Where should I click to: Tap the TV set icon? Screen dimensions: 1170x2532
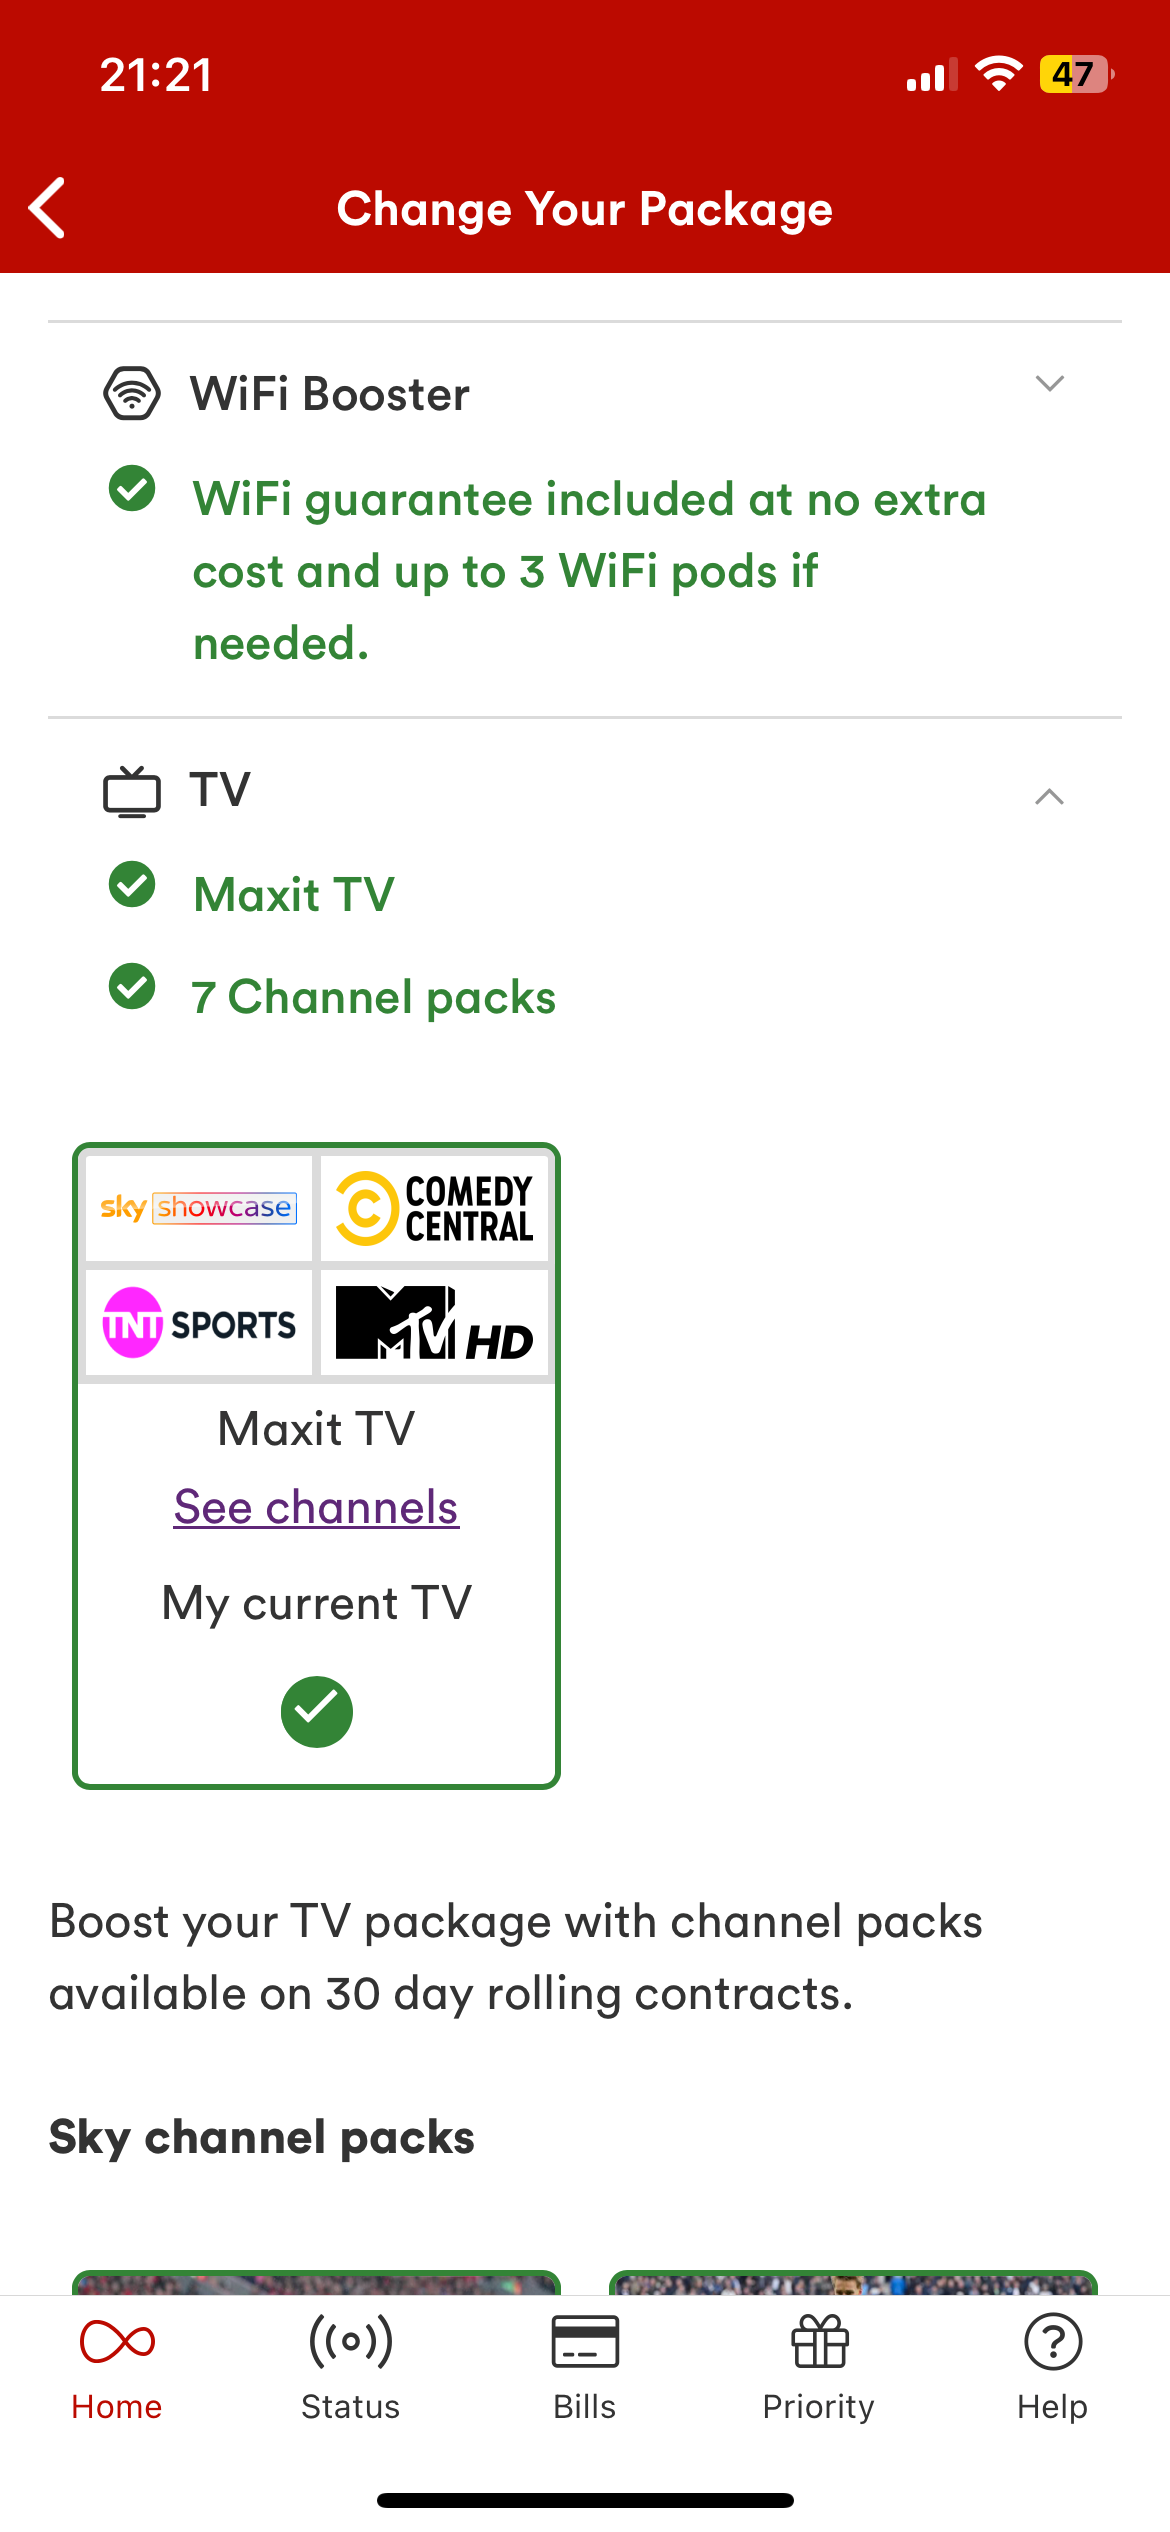pyautogui.click(x=132, y=791)
